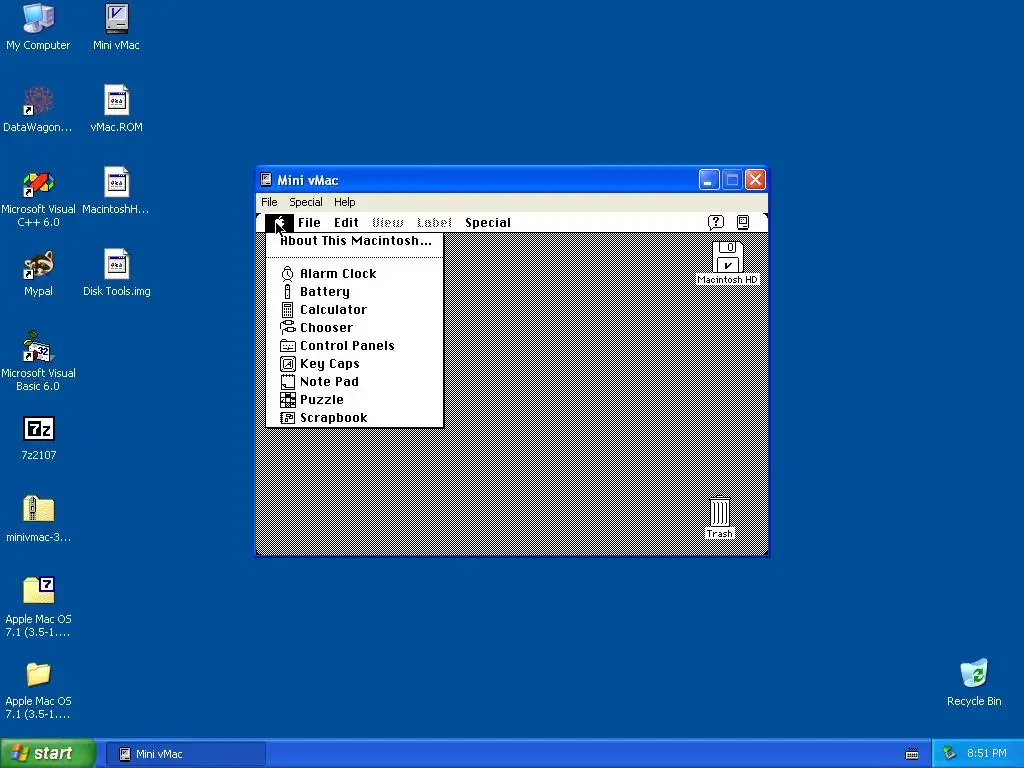Open Scrapbook from the Apple menu

tap(355, 418)
